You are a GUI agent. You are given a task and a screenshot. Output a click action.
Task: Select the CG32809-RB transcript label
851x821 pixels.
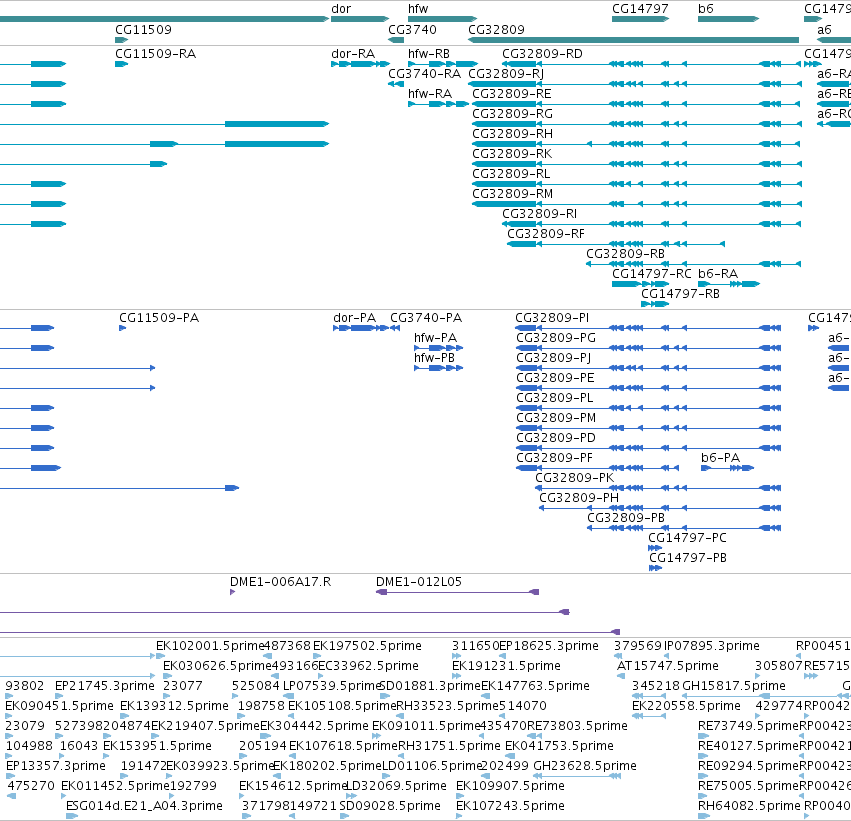coord(625,254)
